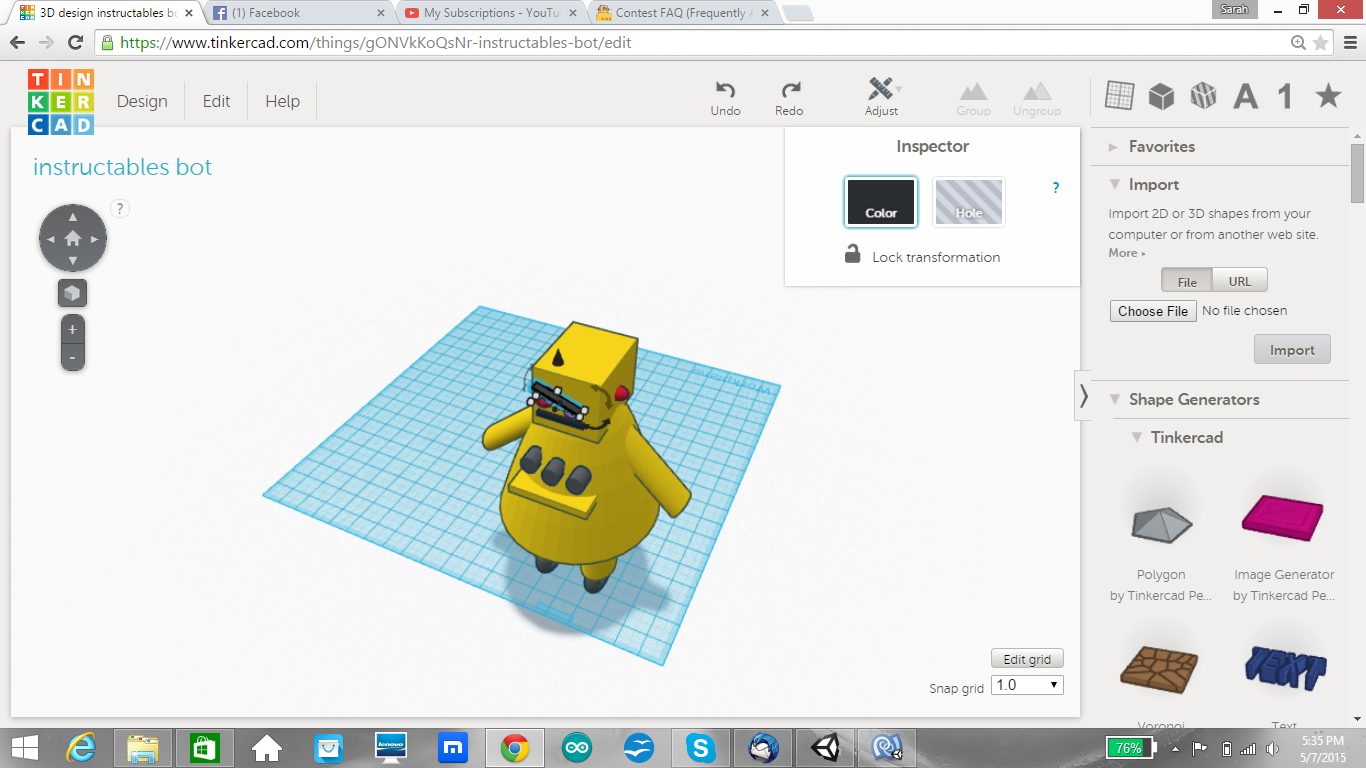Switch to the Facebook browser tab
Screen dimensions: 1366x768
[x=298, y=13]
